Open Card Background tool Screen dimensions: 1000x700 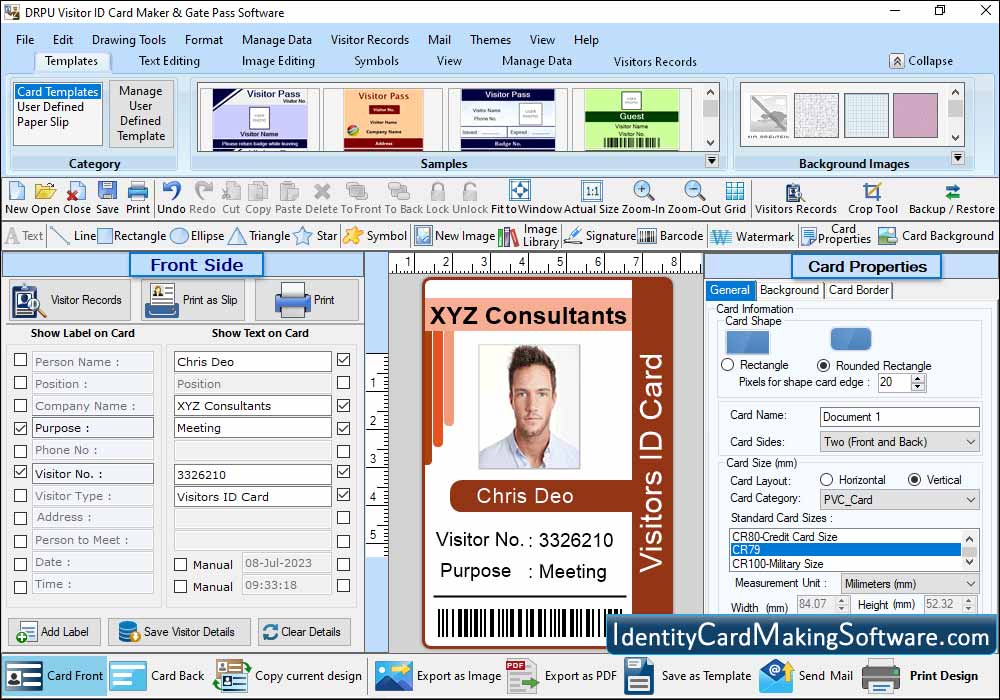[x=936, y=236]
